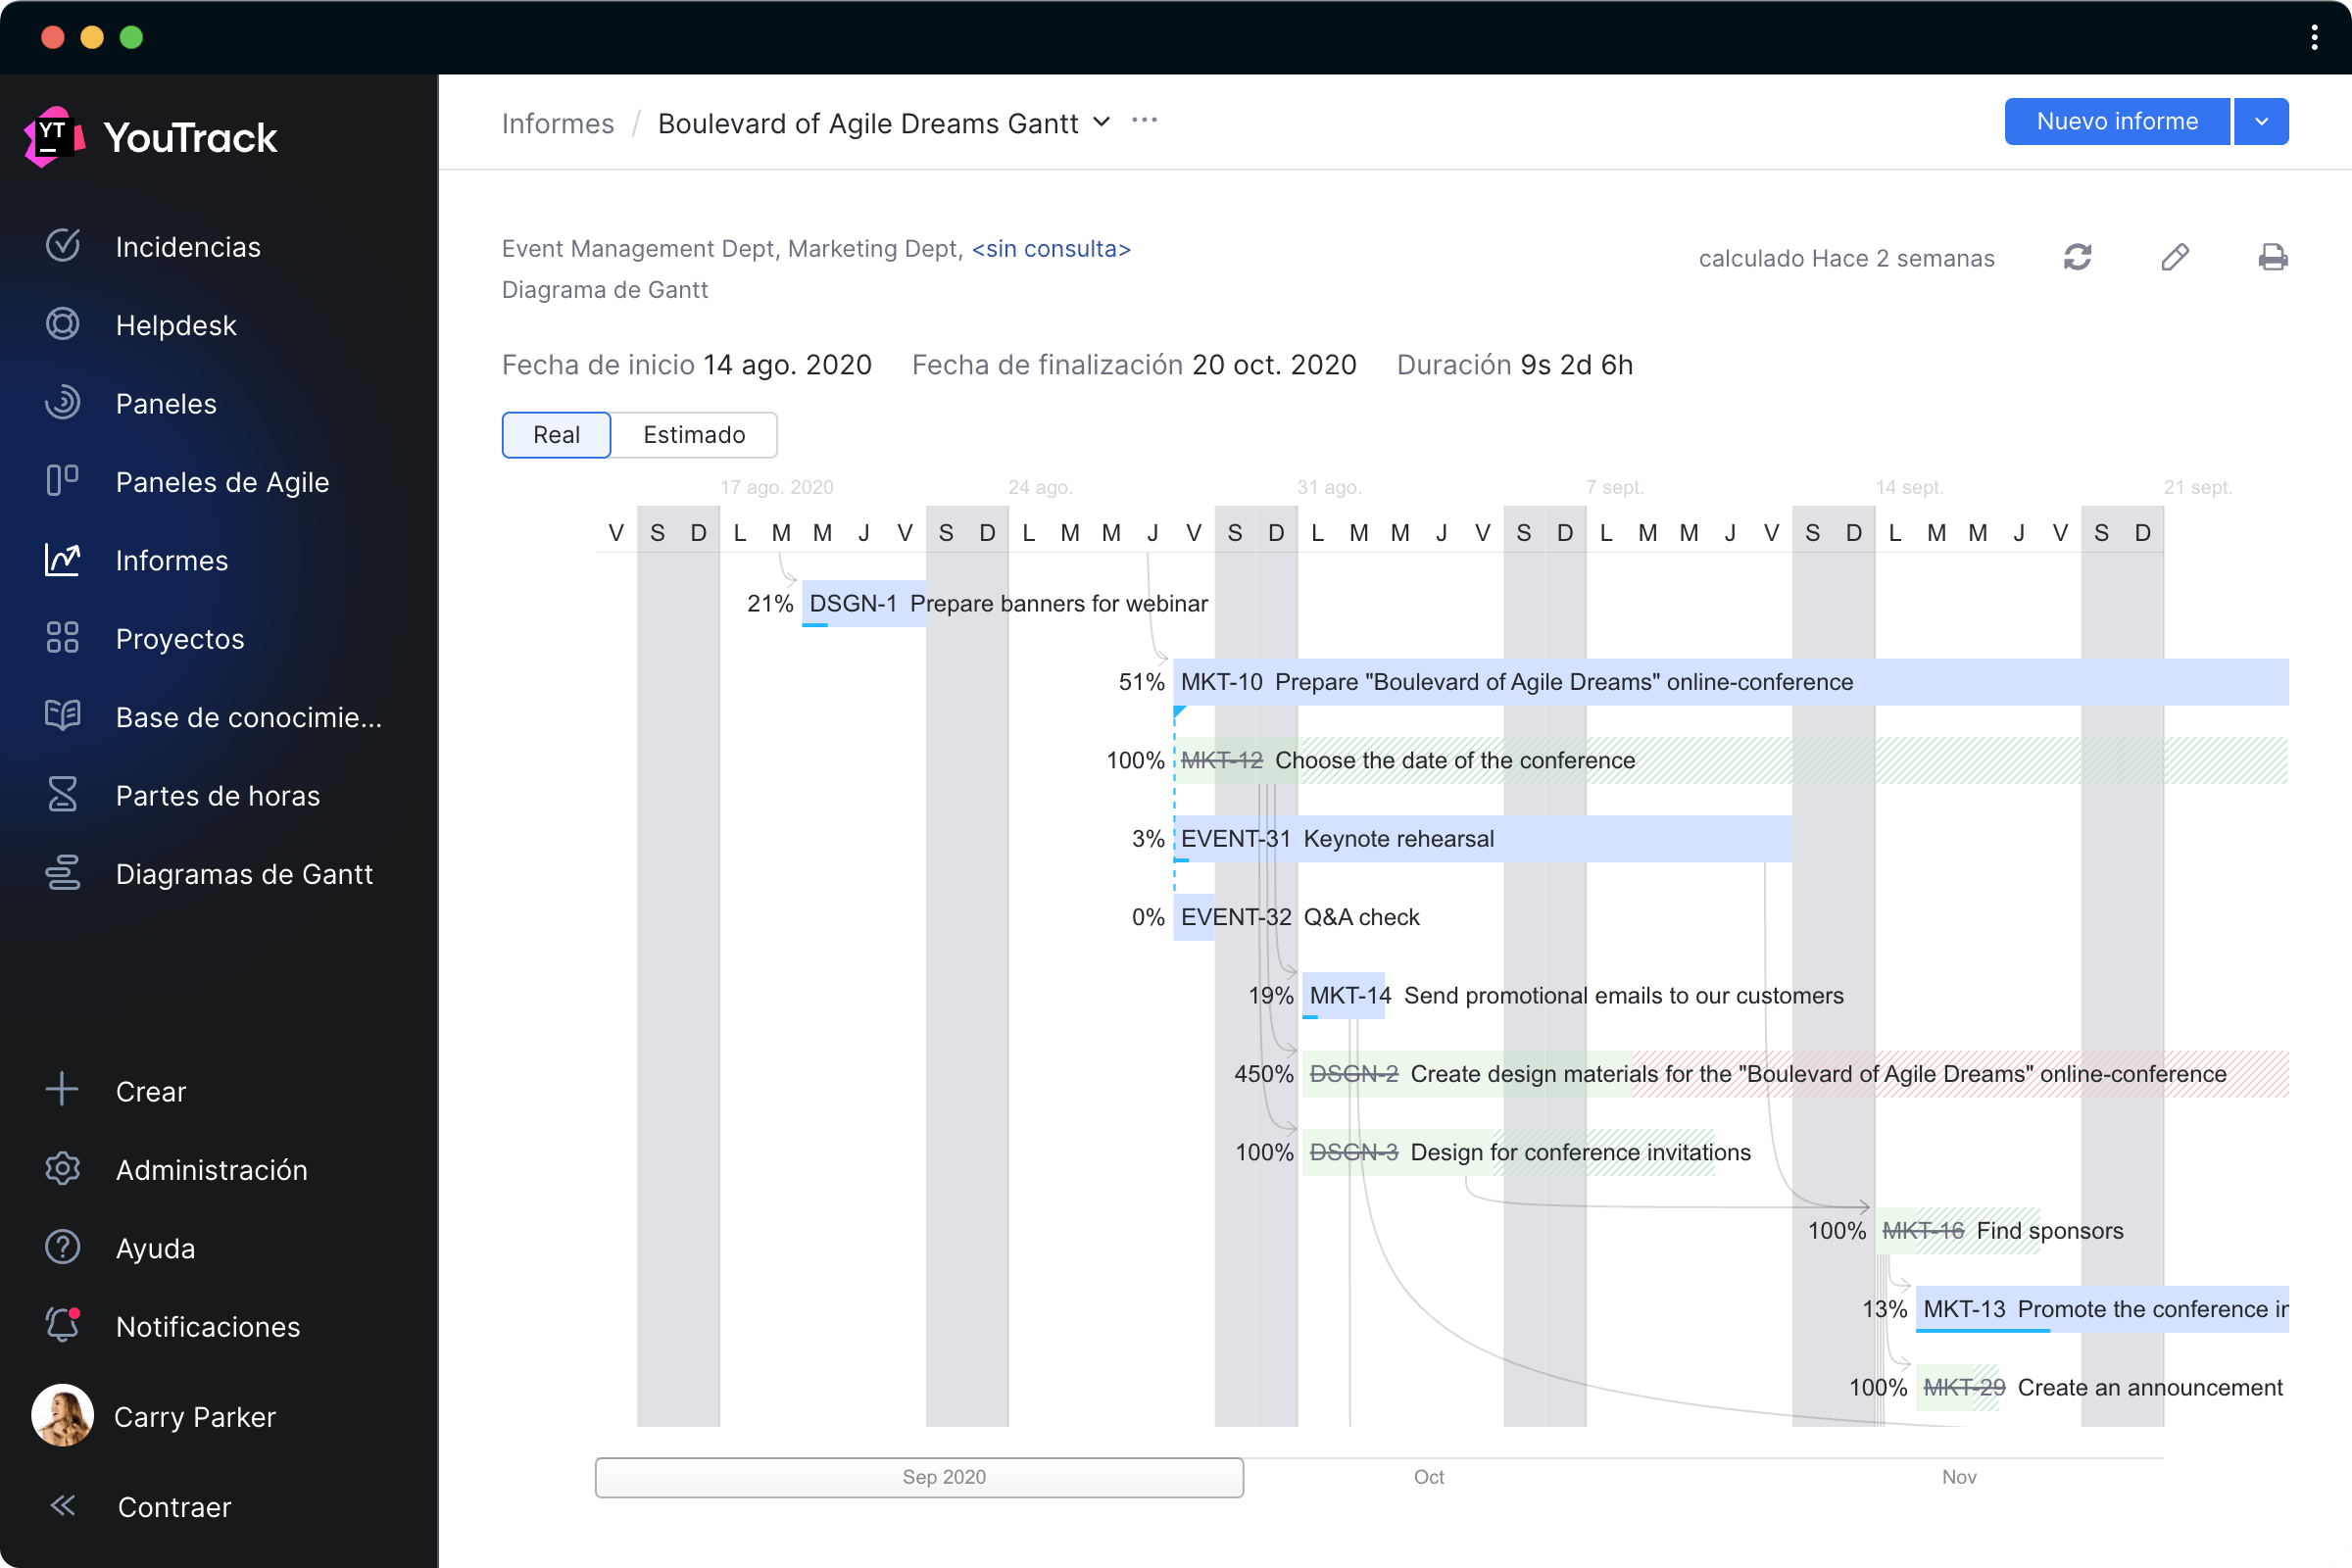Image resolution: width=2352 pixels, height=1568 pixels.
Task: Open Informes breadcrumb menu item
Action: click(557, 122)
